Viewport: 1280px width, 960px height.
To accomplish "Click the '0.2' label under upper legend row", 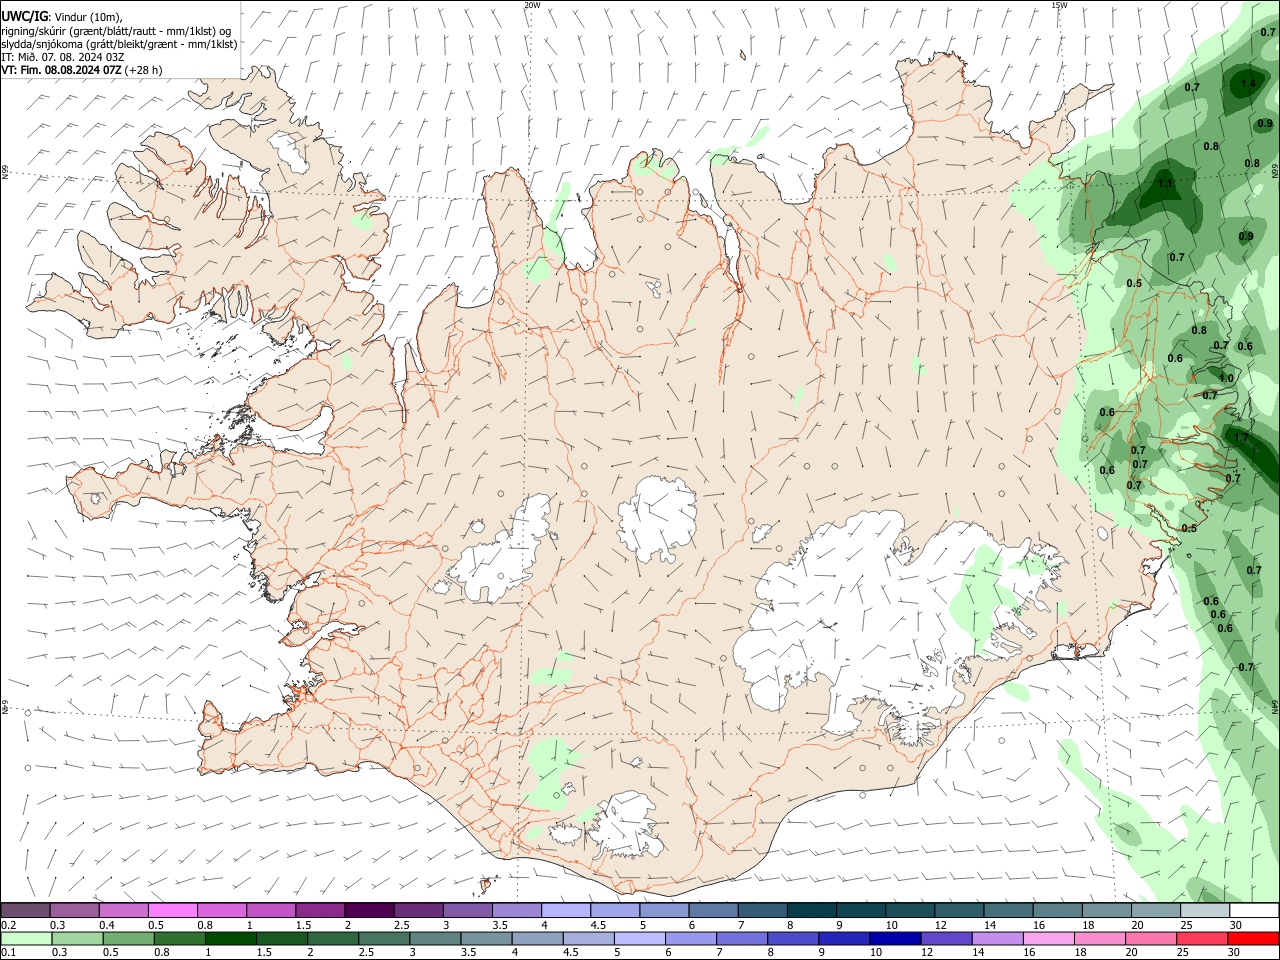I will point(8,925).
